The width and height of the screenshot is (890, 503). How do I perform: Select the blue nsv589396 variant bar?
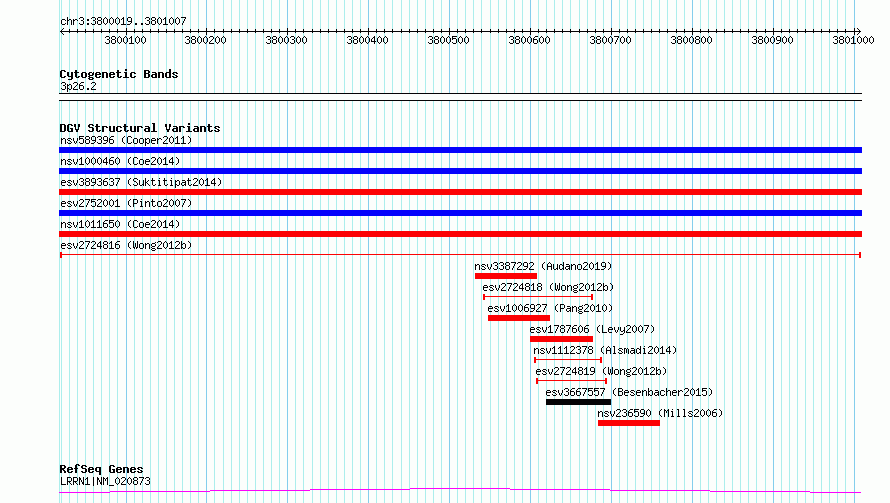pyautogui.click(x=460, y=150)
